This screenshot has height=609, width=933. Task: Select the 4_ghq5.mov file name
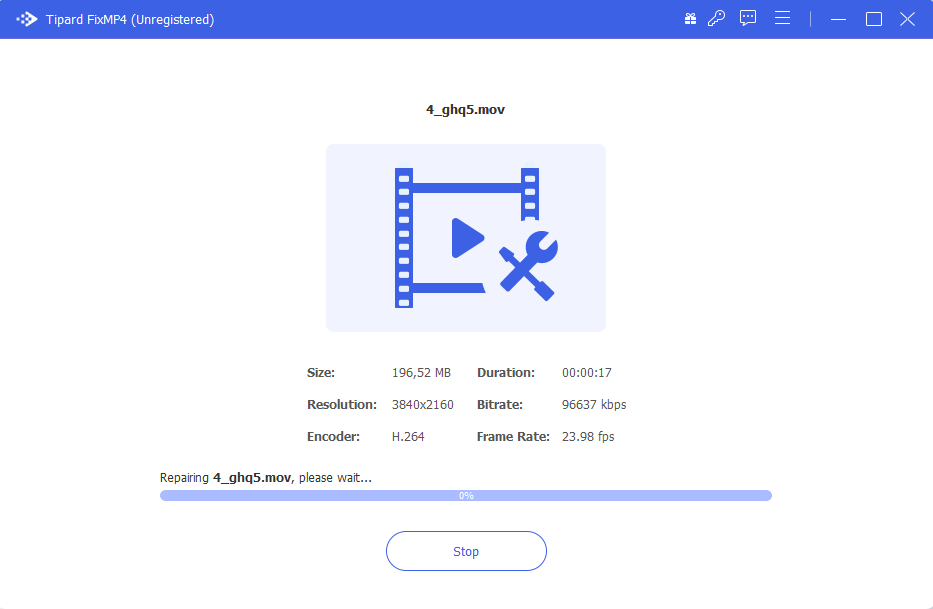[x=465, y=109]
